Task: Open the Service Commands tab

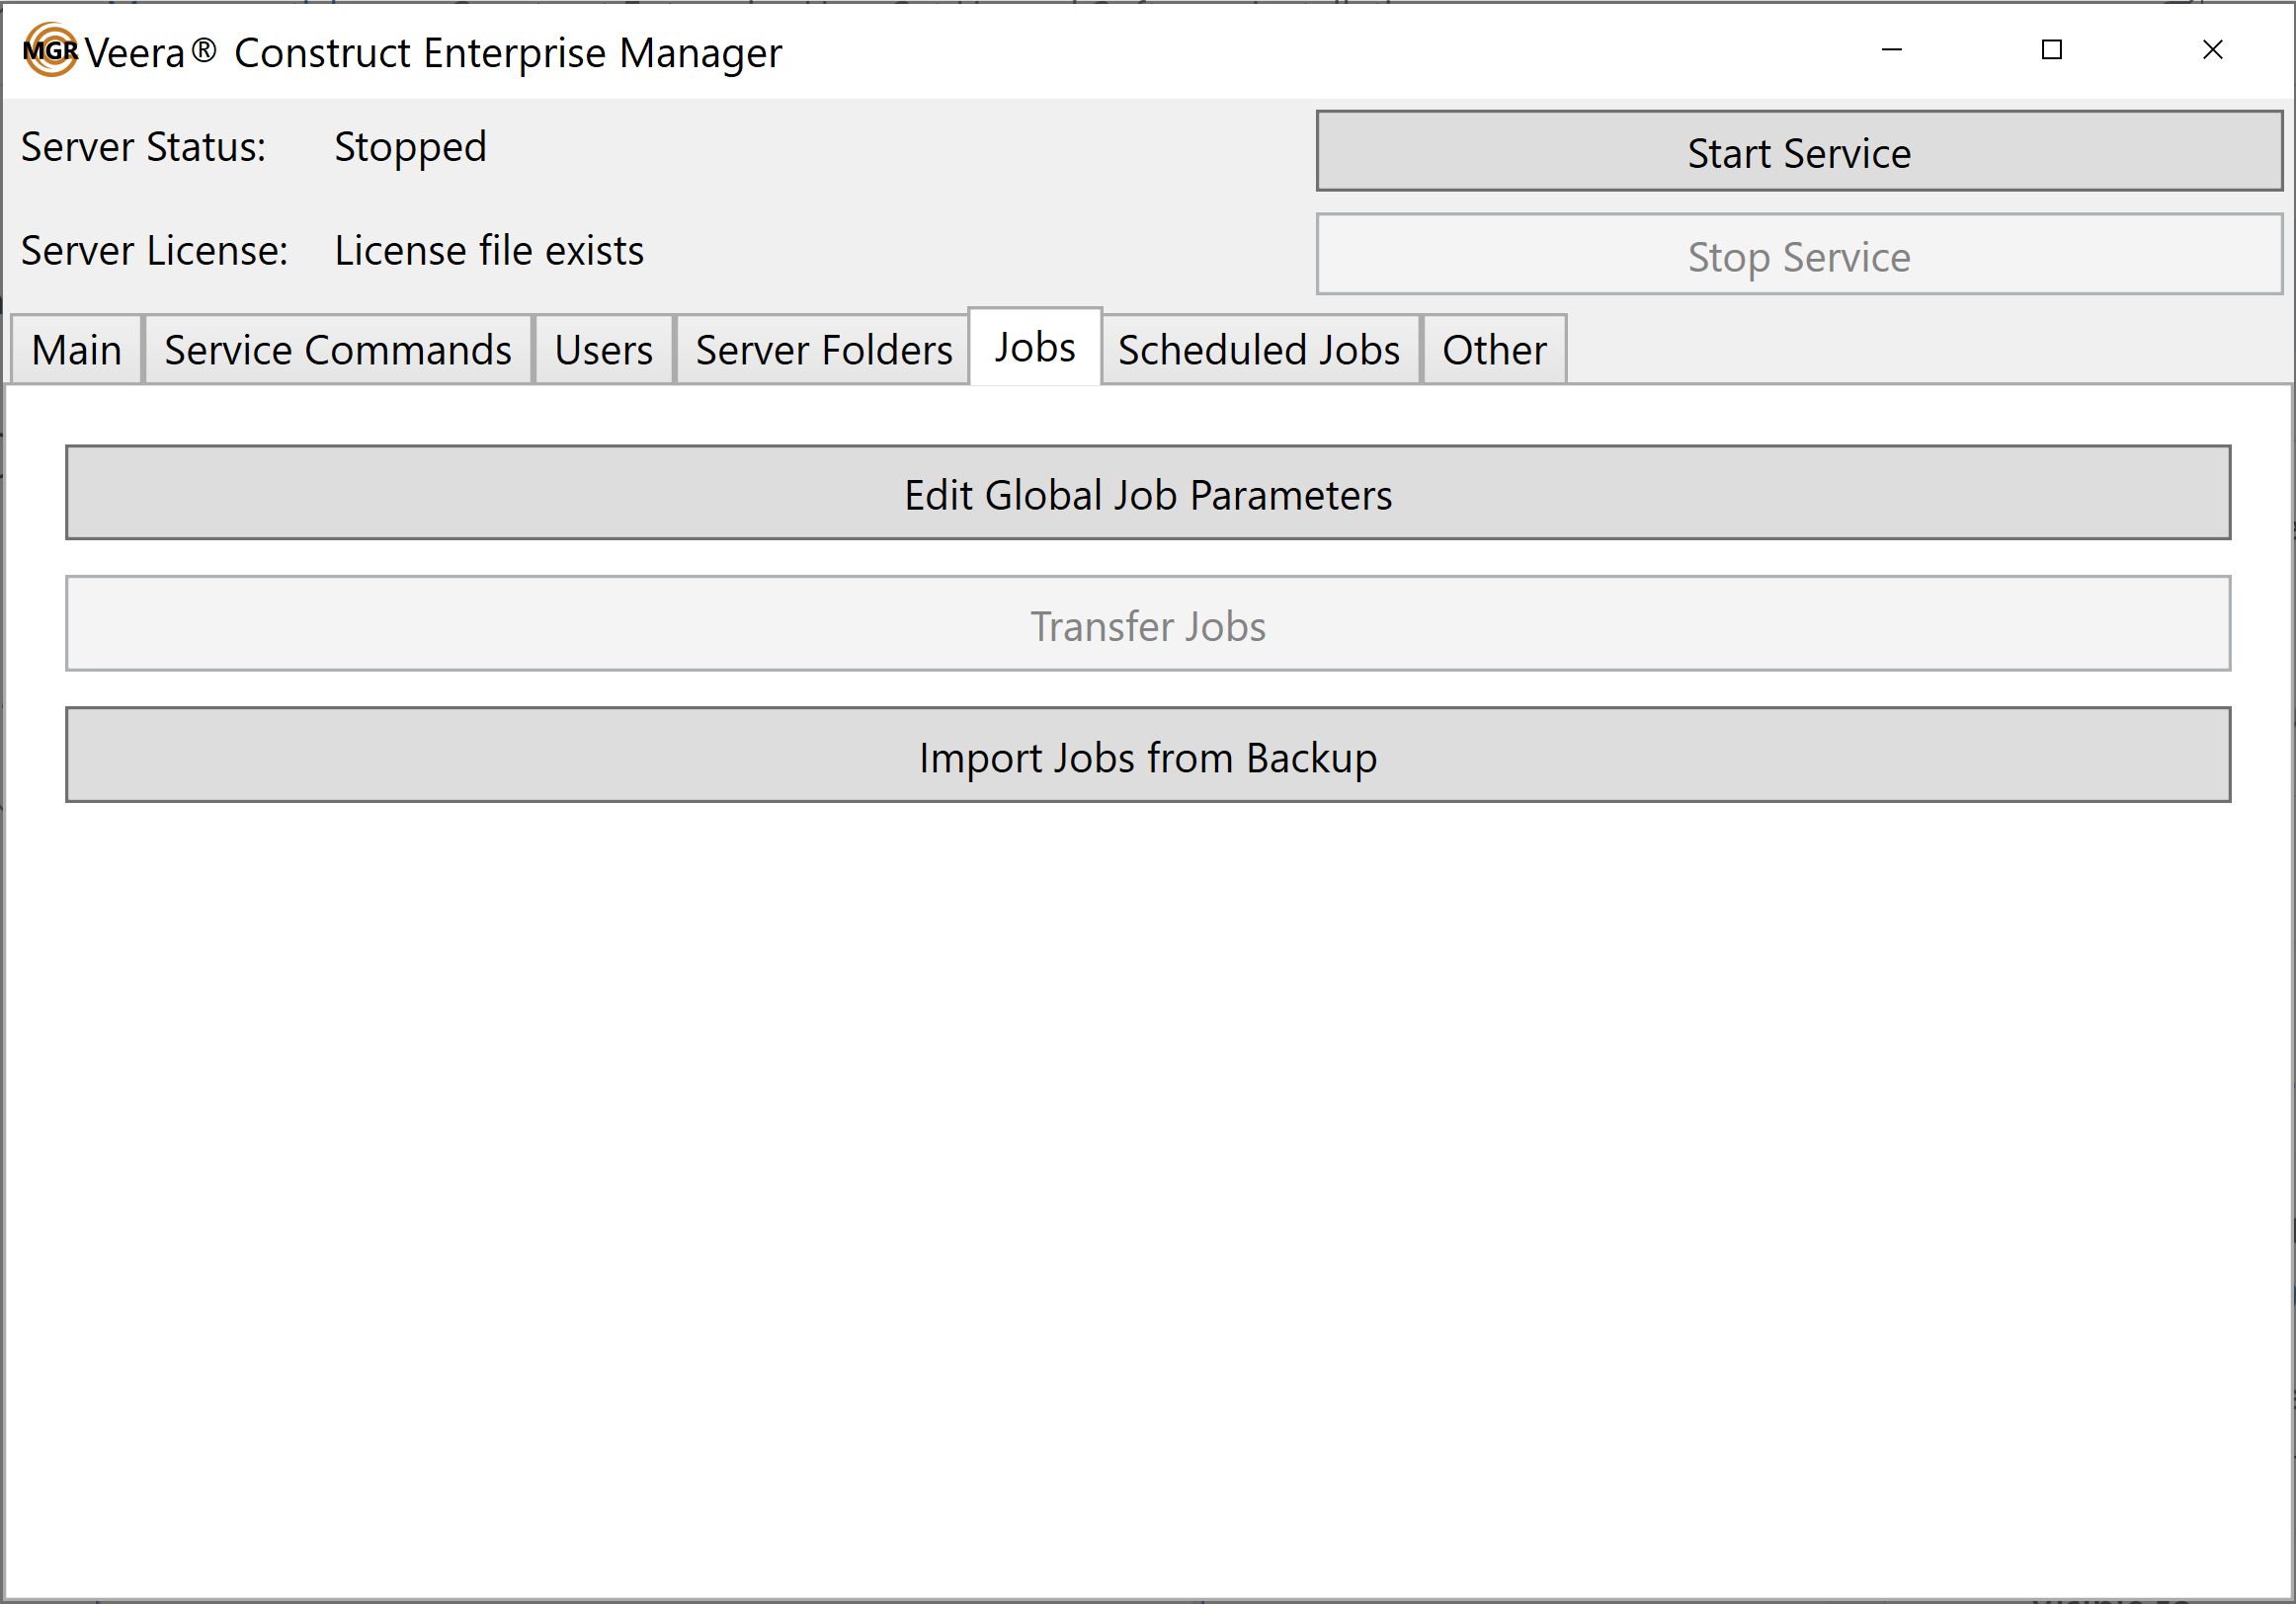Action: tap(338, 350)
